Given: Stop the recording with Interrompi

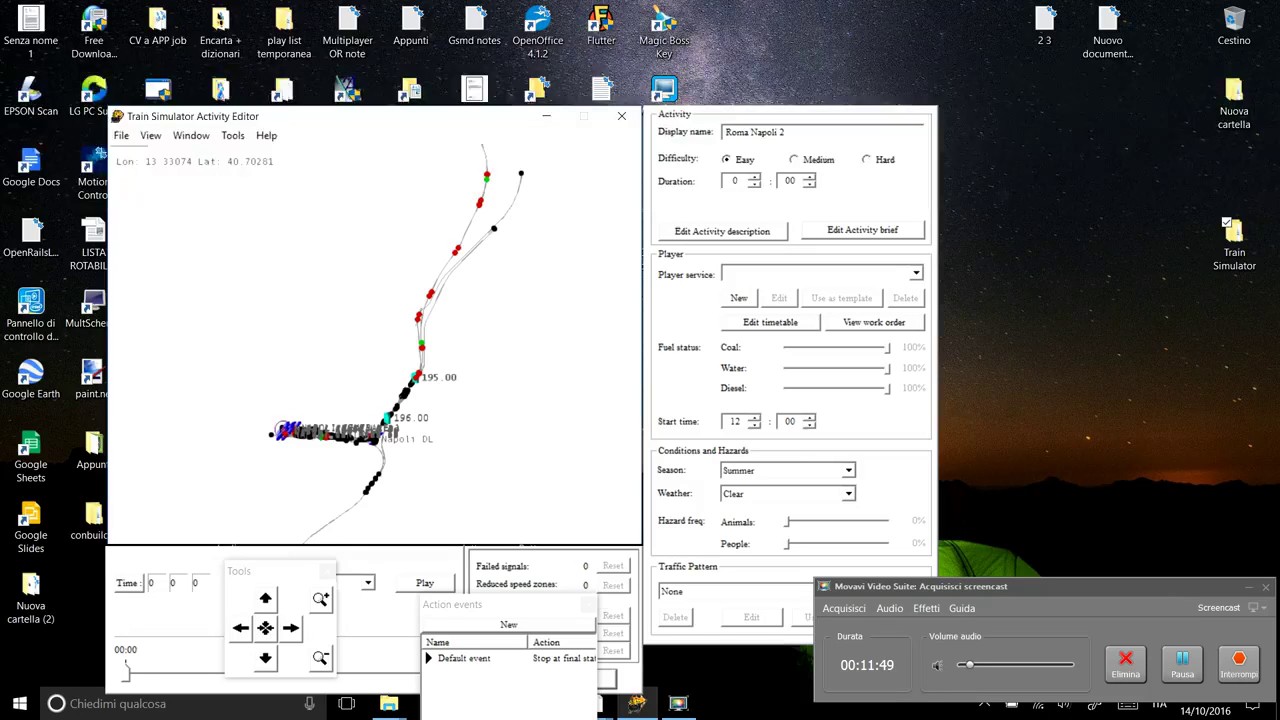Looking at the screenshot, I should click(x=1239, y=664).
